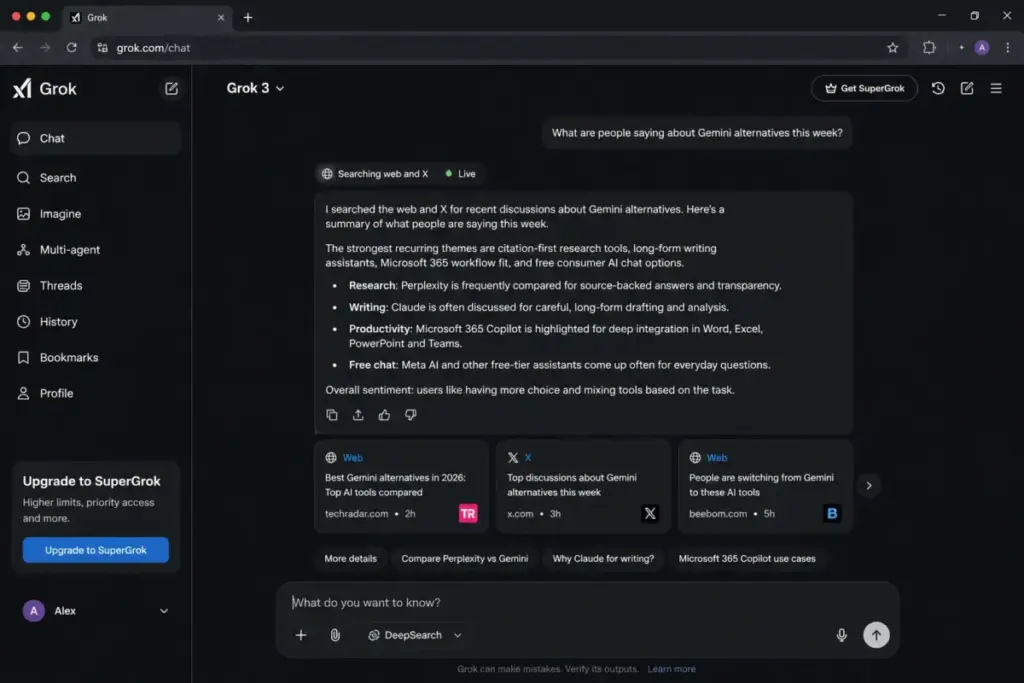Bookmark this page with star icon
Image resolution: width=1024 pixels, height=683 pixels.
pyautogui.click(x=892, y=48)
